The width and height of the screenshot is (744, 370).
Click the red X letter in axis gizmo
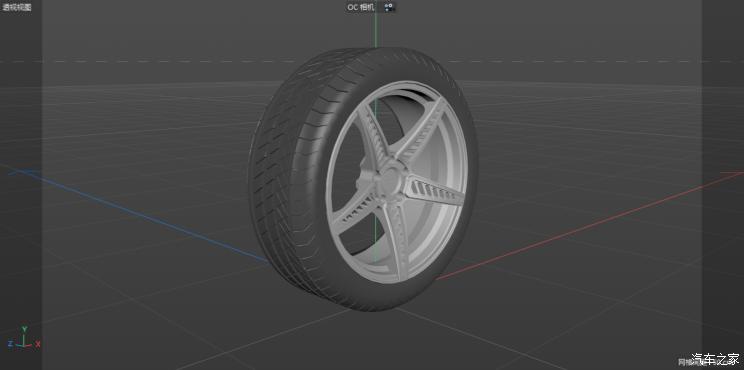point(38,343)
